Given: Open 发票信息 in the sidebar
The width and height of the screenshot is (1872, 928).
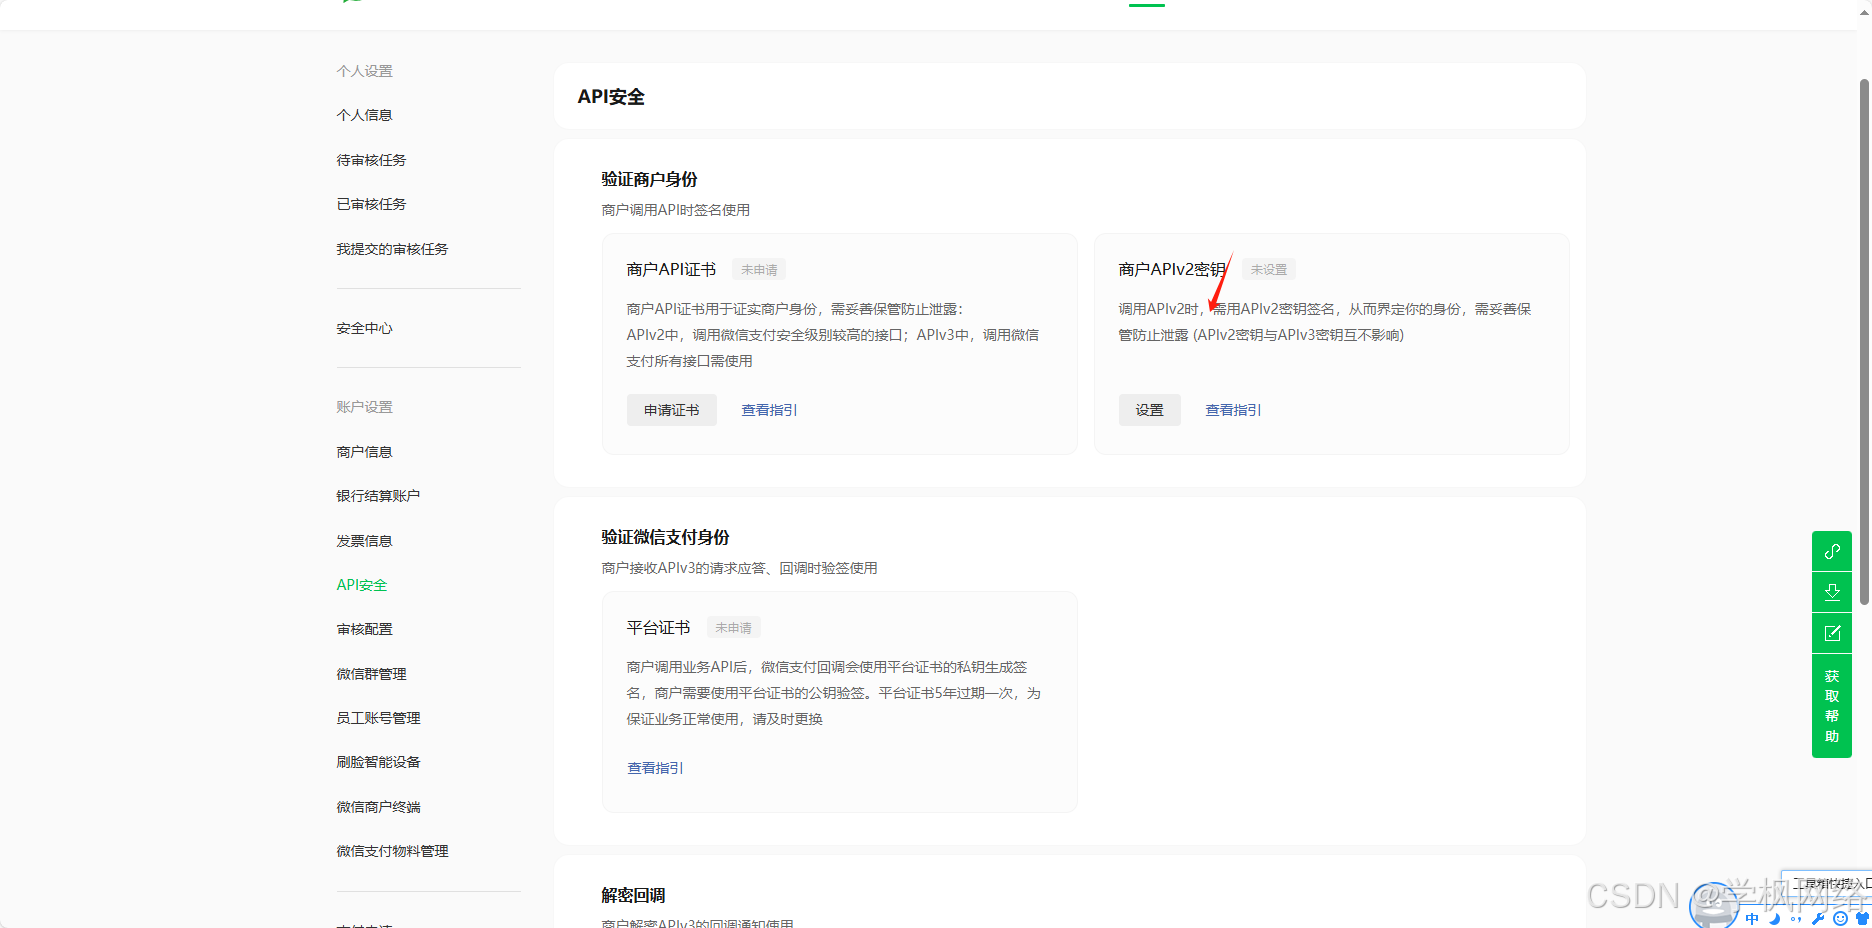Looking at the screenshot, I should coord(364,541).
